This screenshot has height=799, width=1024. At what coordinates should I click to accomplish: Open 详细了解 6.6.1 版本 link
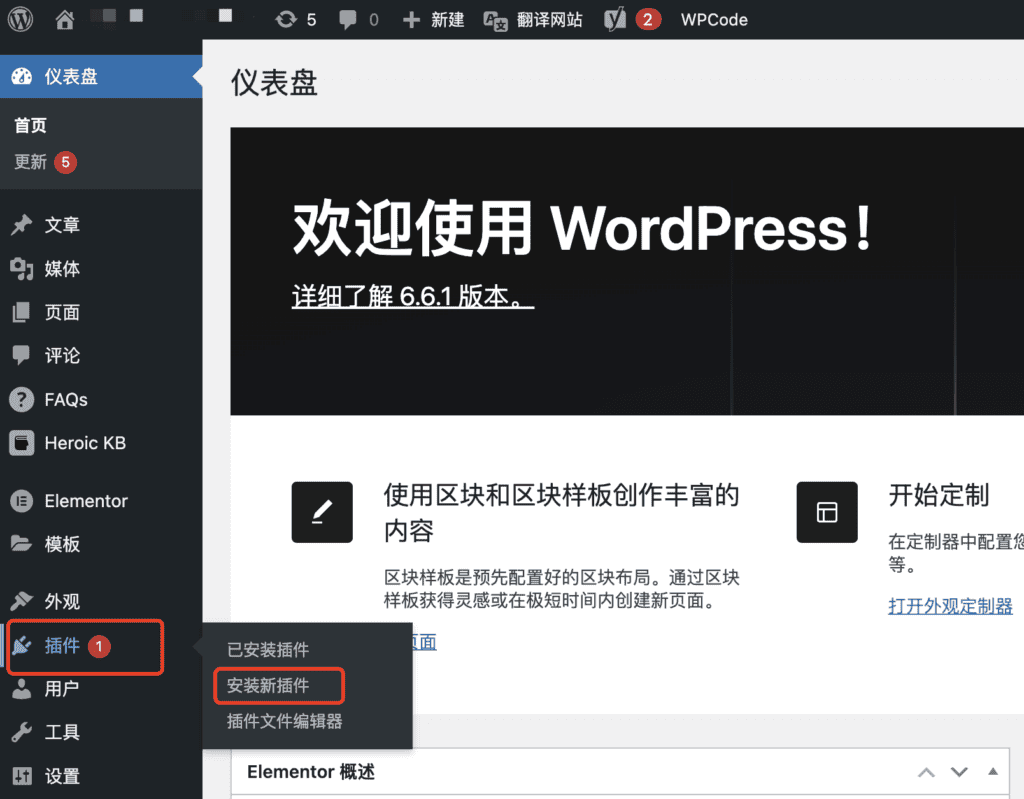(413, 296)
